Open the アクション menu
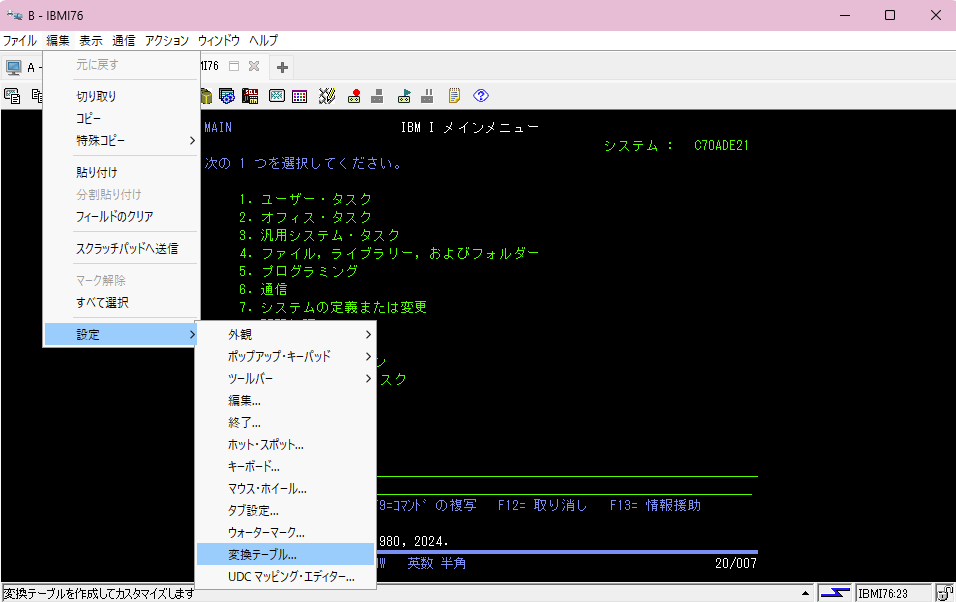 pos(167,40)
